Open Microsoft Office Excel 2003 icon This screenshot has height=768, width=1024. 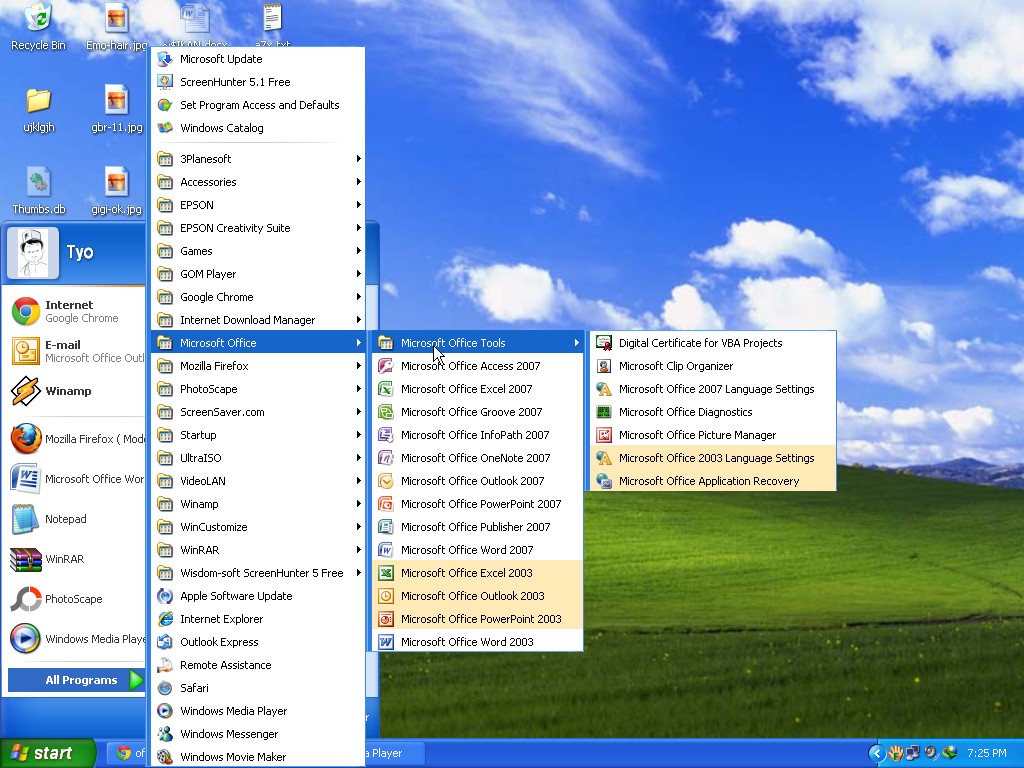click(x=386, y=573)
